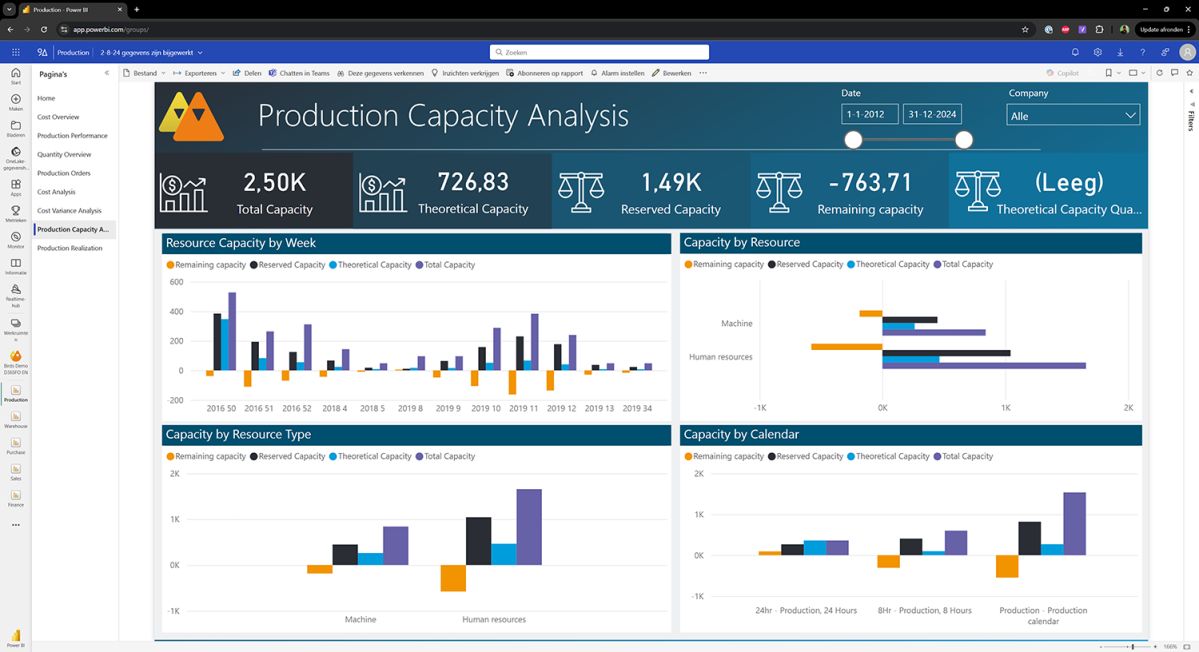
Task: Go to the Cost Overview page
Action: pyautogui.click(x=58, y=117)
